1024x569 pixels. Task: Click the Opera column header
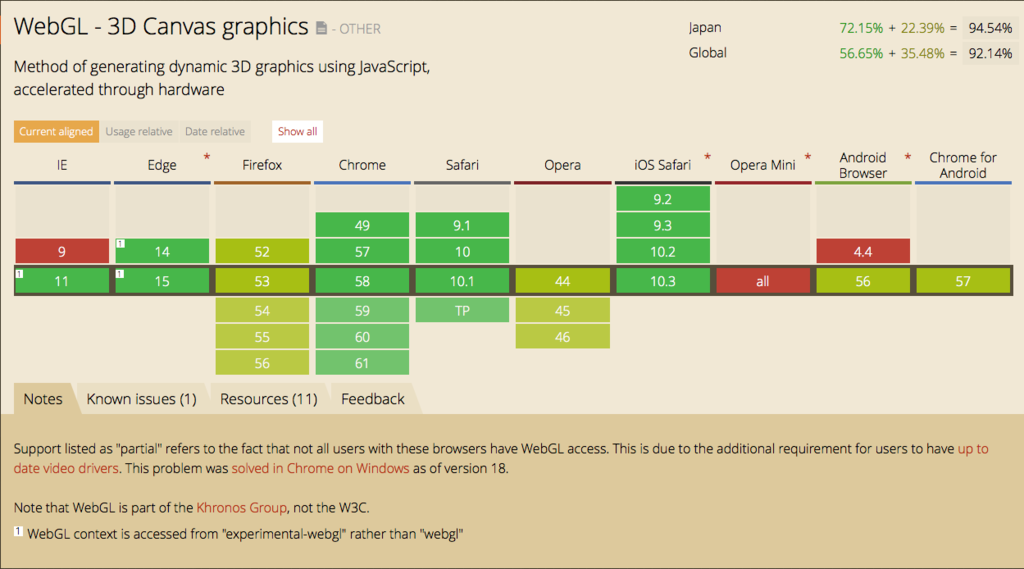tap(562, 165)
